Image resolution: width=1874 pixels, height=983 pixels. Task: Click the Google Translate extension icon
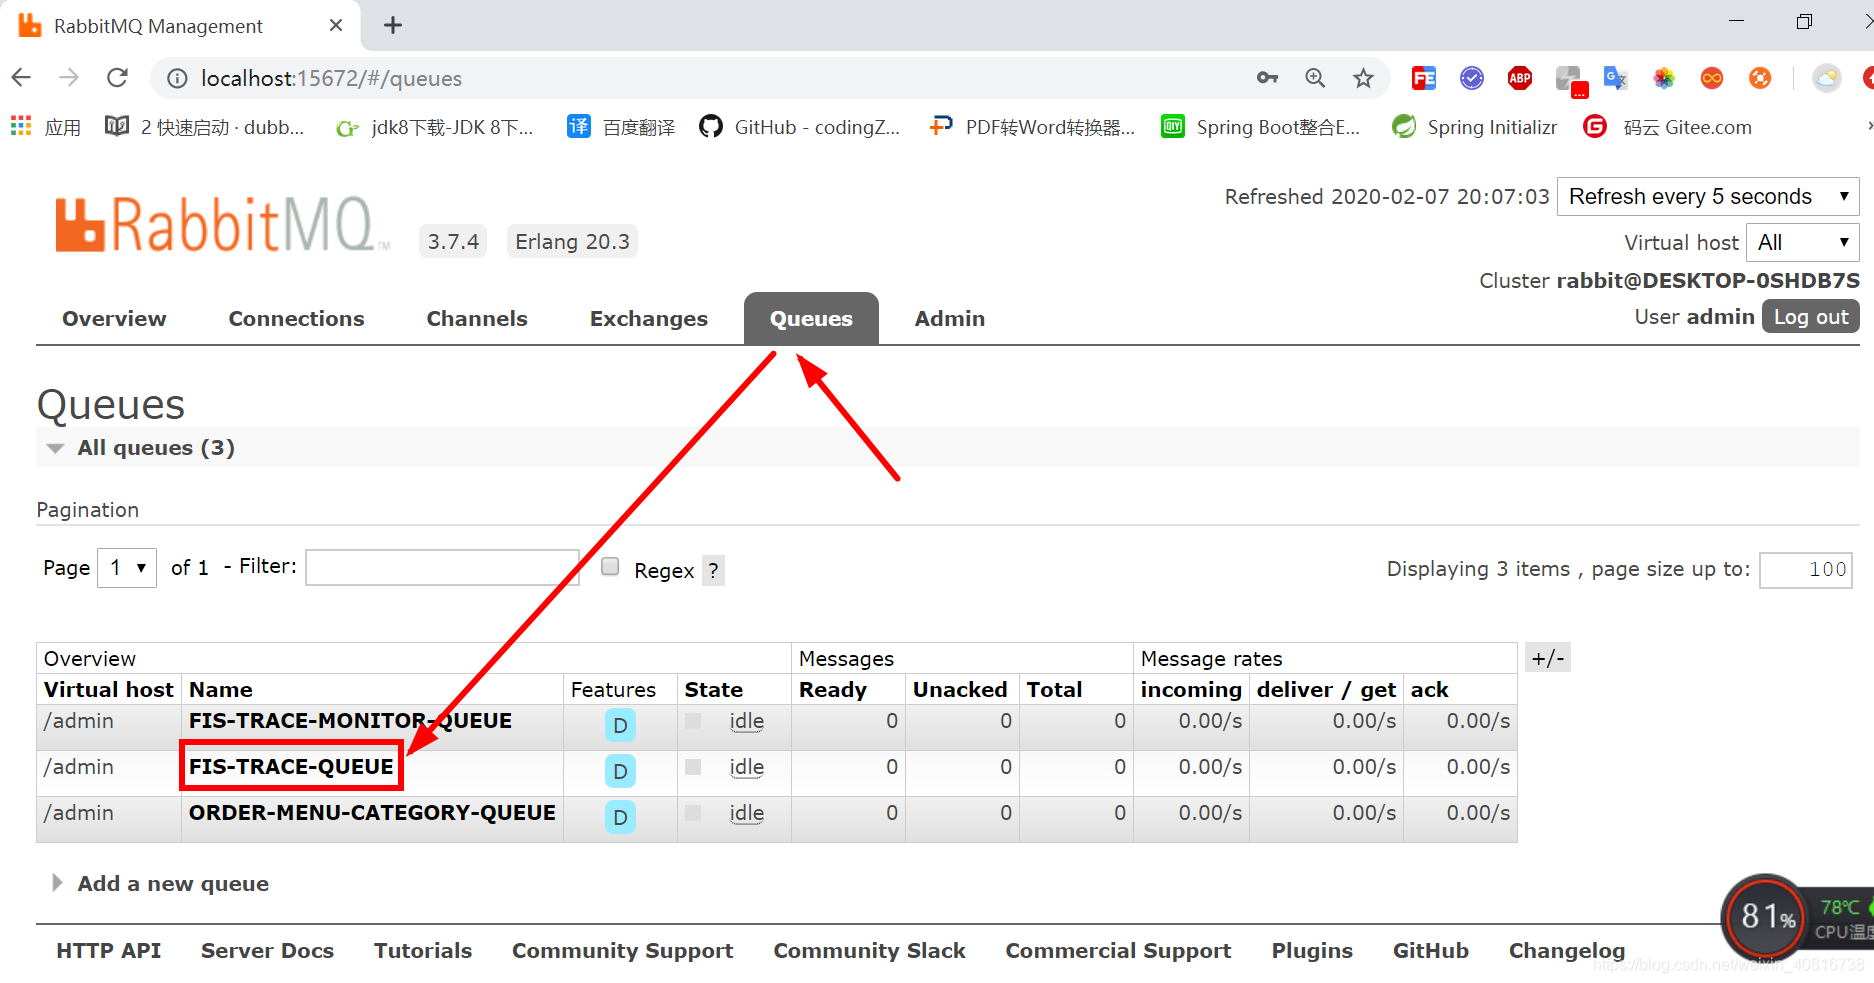coord(1615,78)
